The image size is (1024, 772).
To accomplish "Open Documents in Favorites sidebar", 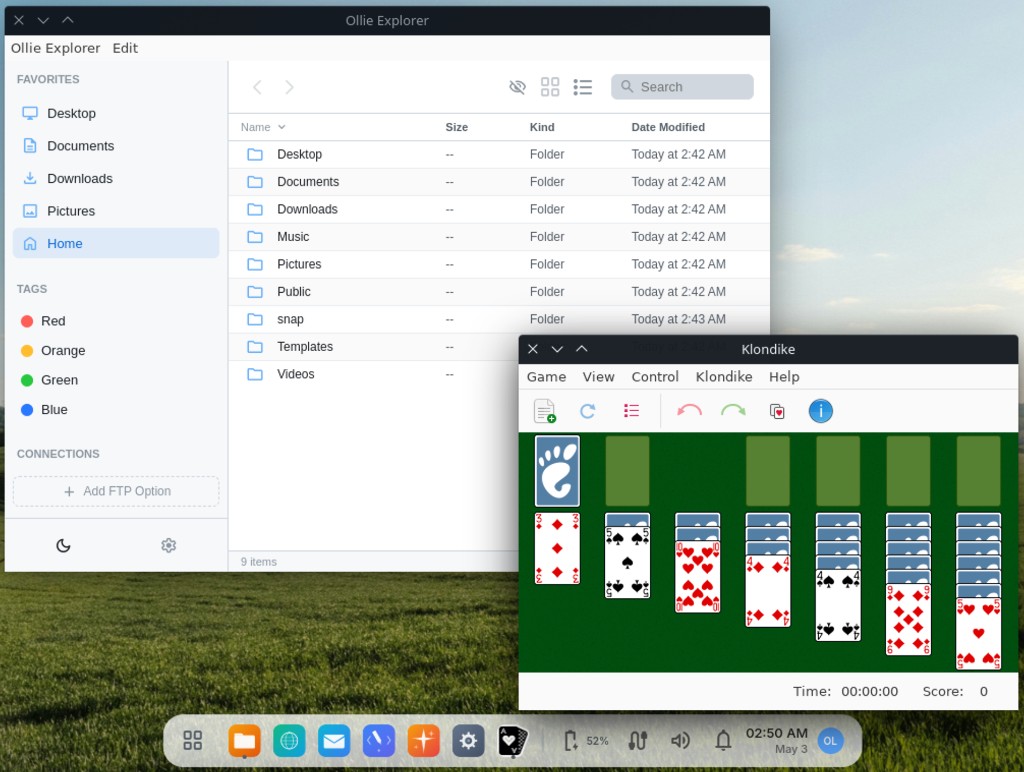I will [x=116, y=146].
